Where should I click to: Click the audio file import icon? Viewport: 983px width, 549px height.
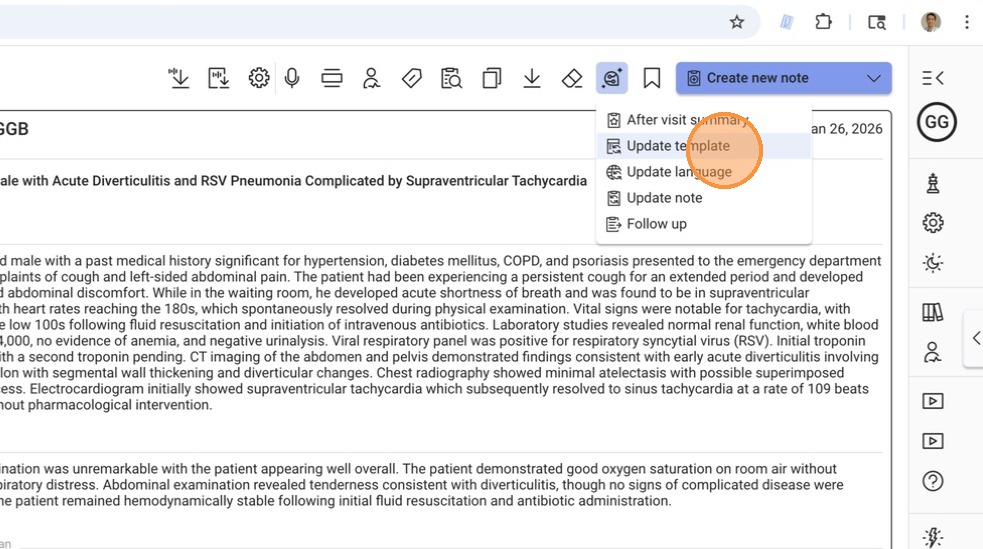pos(218,78)
